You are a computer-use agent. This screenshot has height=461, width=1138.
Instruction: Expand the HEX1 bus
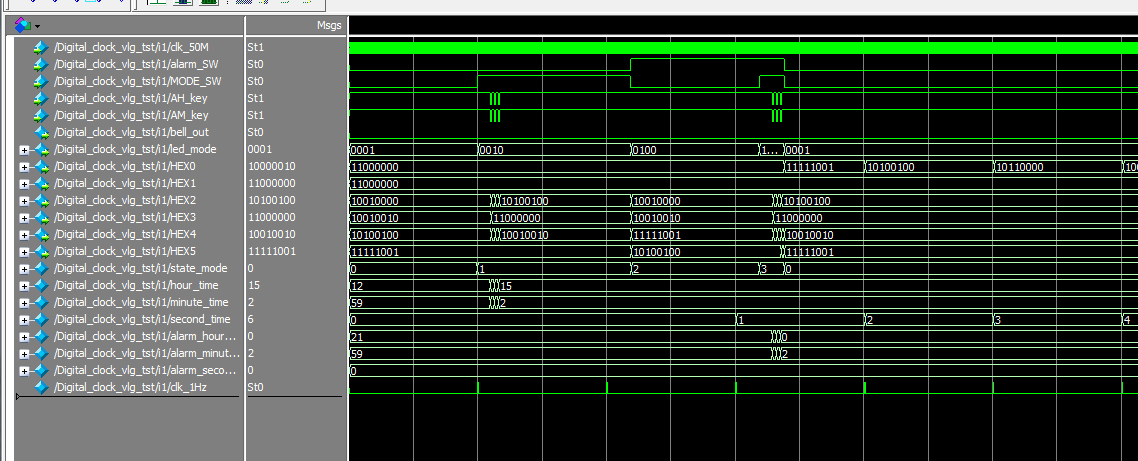[x=24, y=184]
